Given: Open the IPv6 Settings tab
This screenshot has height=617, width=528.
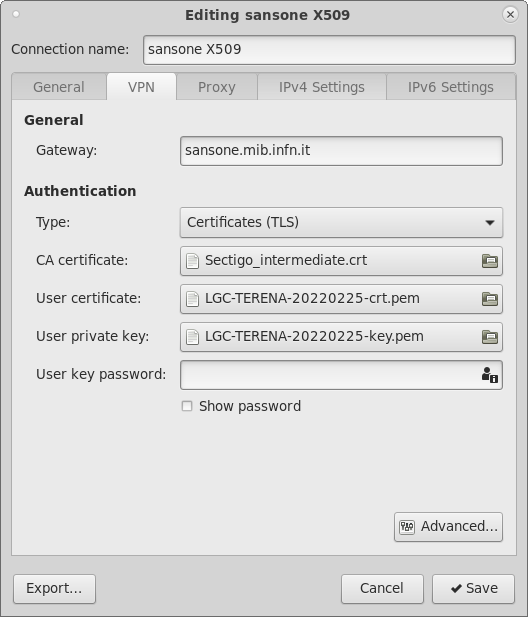Looking at the screenshot, I should click(x=451, y=87).
